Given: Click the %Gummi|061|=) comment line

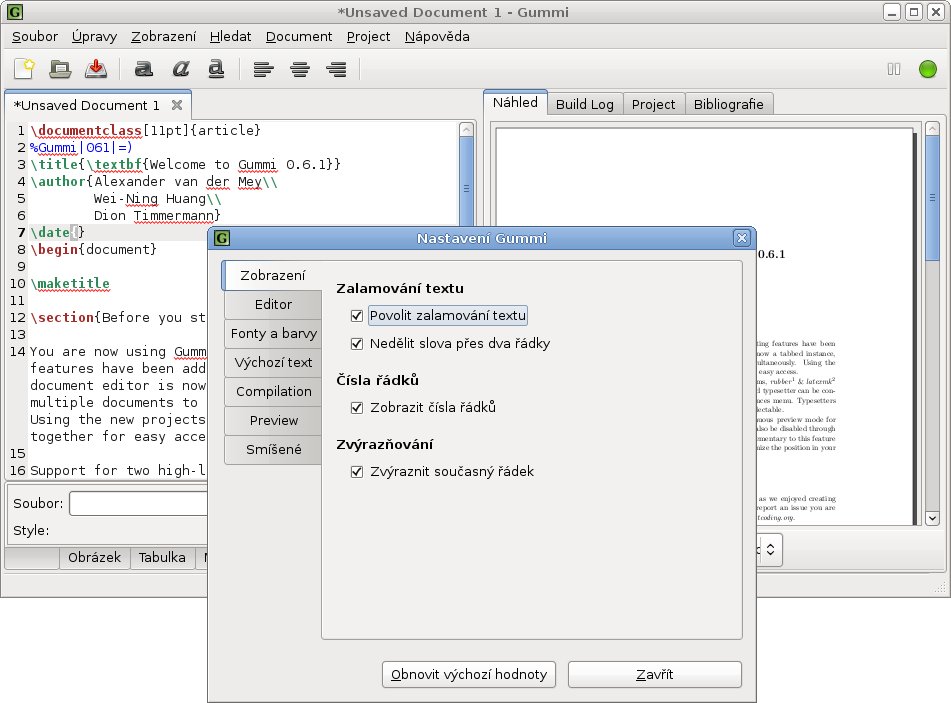Looking at the screenshot, I should (x=81, y=147).
